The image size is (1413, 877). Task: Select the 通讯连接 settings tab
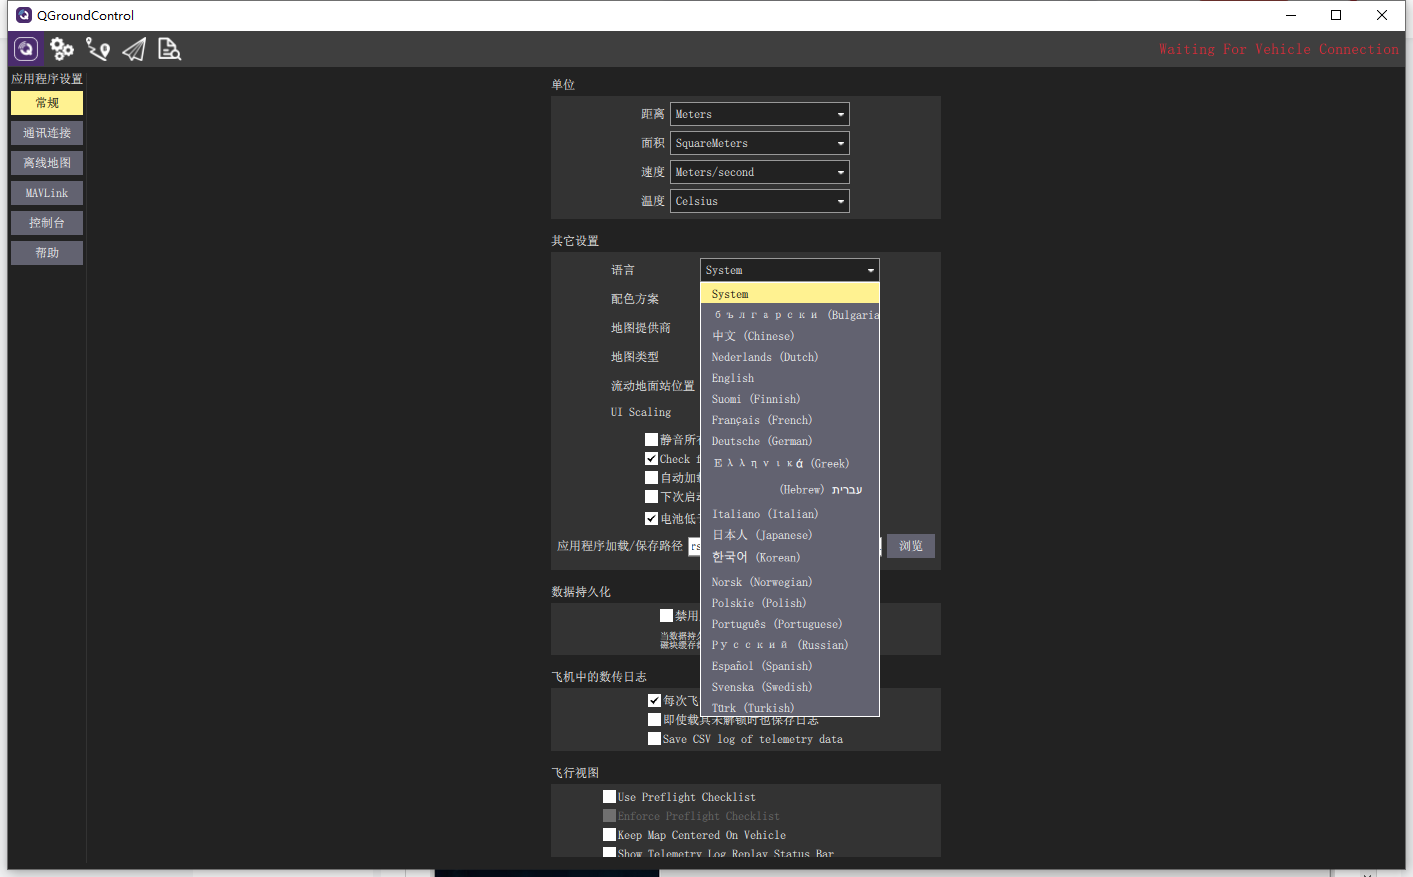47,133
